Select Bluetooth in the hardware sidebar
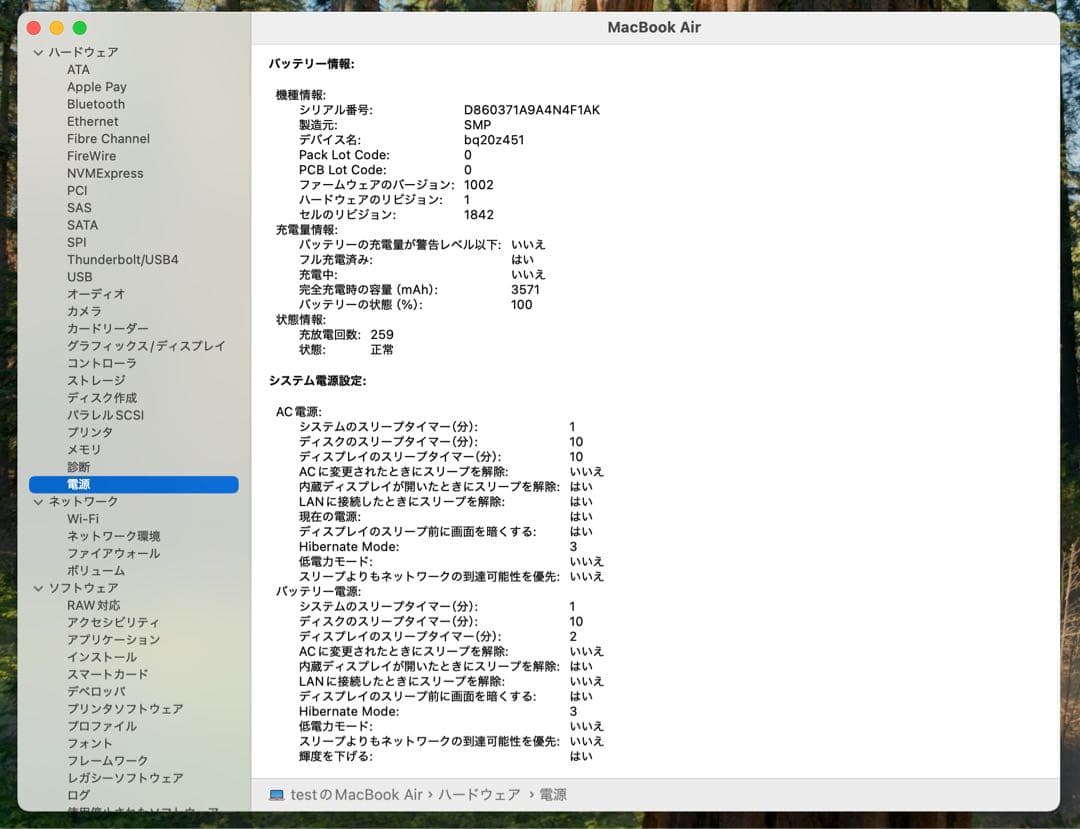The height and width of the screenshot is (829, 1080). tap(95, 104)
